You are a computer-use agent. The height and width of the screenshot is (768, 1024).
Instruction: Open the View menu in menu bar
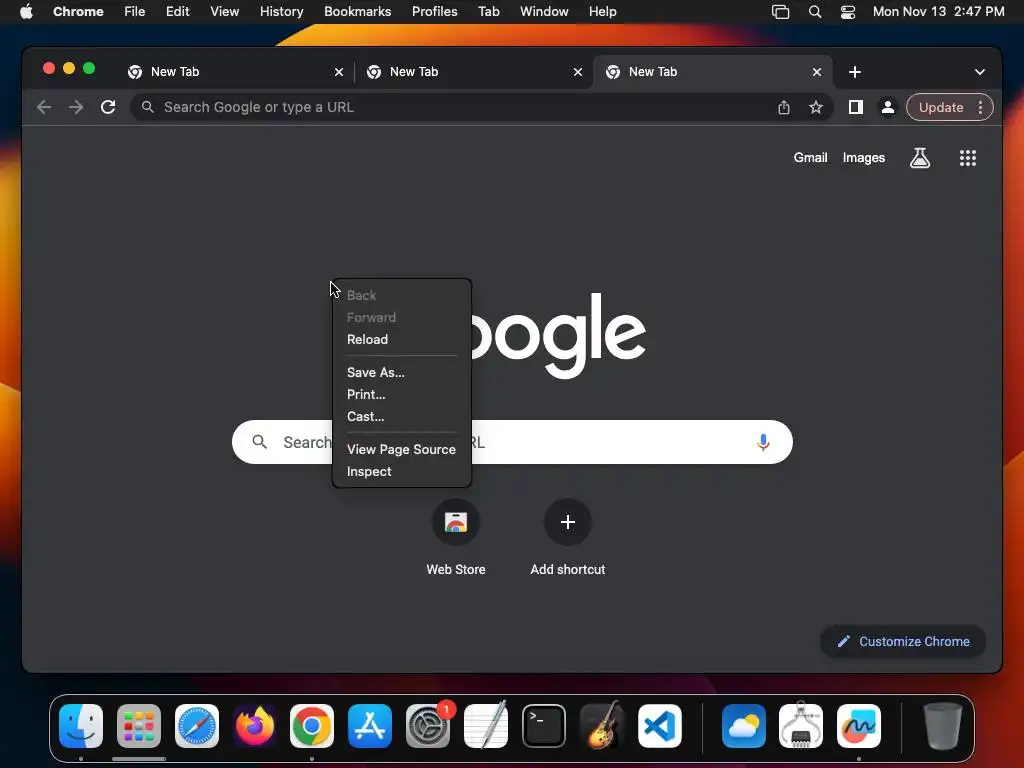(x=225, y=12)
